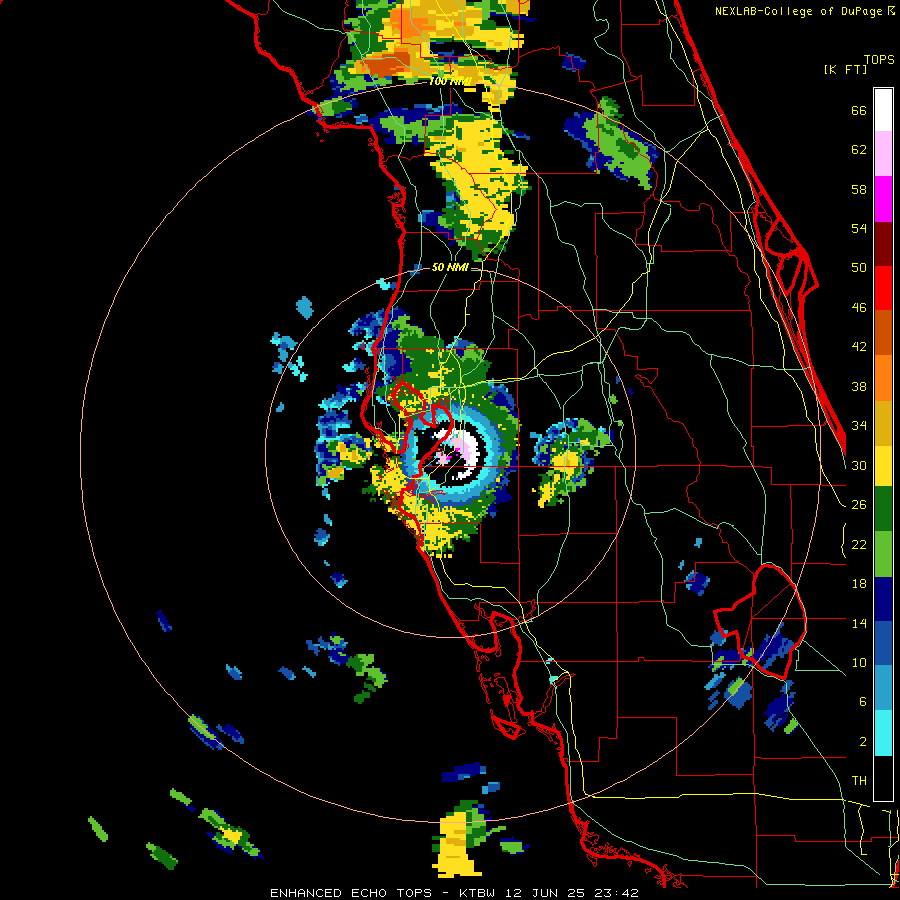The image size is (900, 900).
Task: Click the '50' legend value
Action: [859, 267]
